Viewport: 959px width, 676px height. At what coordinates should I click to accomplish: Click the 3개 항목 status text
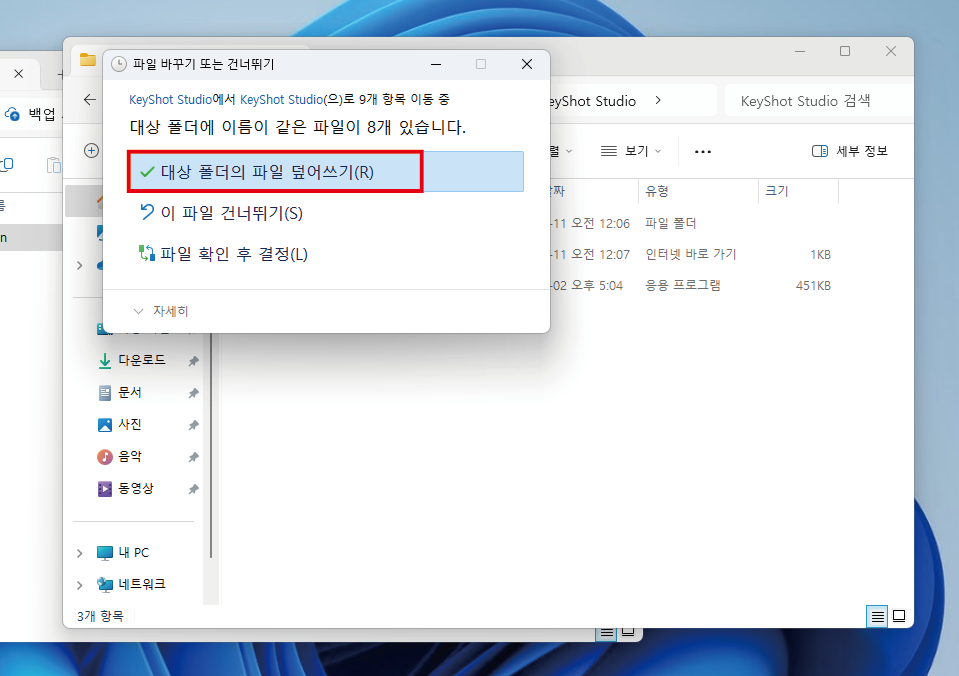[x=100, y=616]
